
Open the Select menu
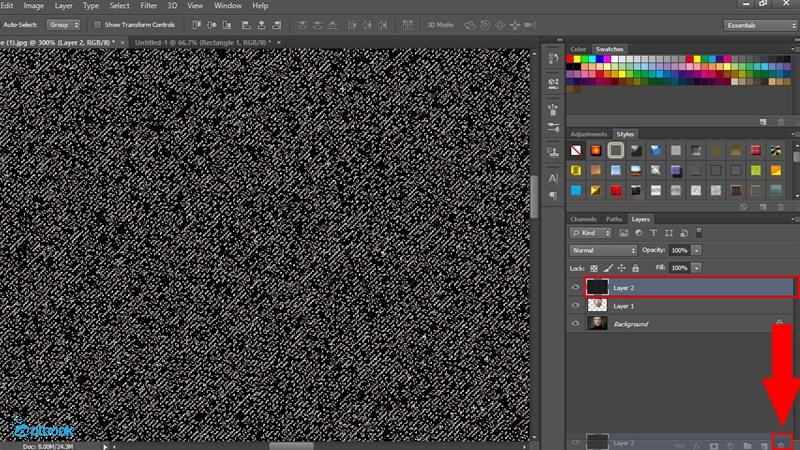119,6
